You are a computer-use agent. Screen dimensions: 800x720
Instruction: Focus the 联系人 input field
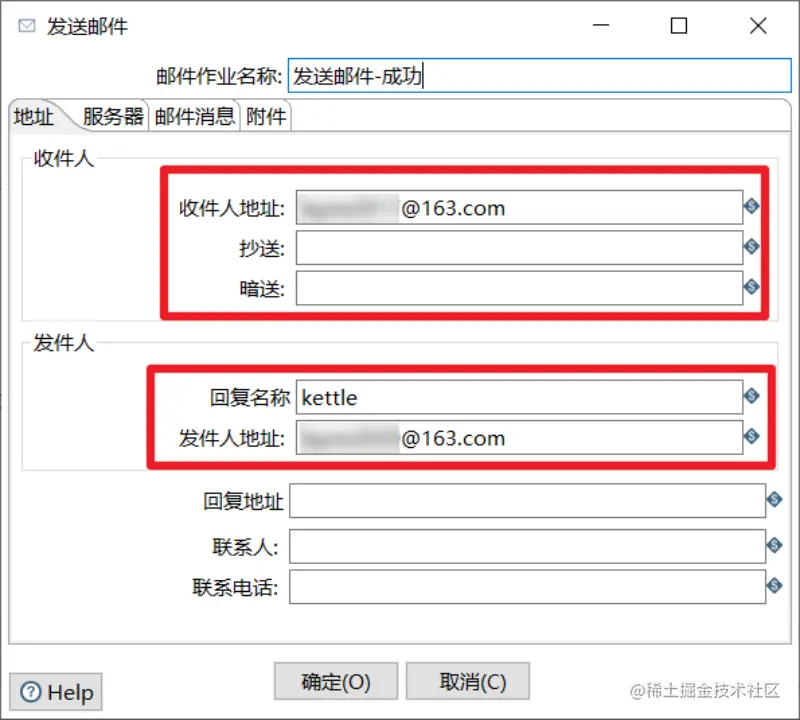pyautogui.click(x=528, y=546)
